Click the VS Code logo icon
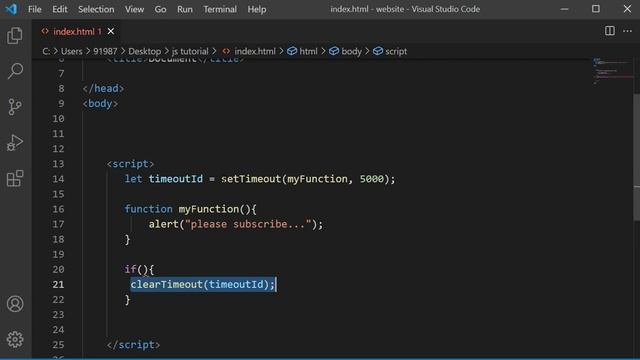Screen dimensions: 640x360 (11, 9)
